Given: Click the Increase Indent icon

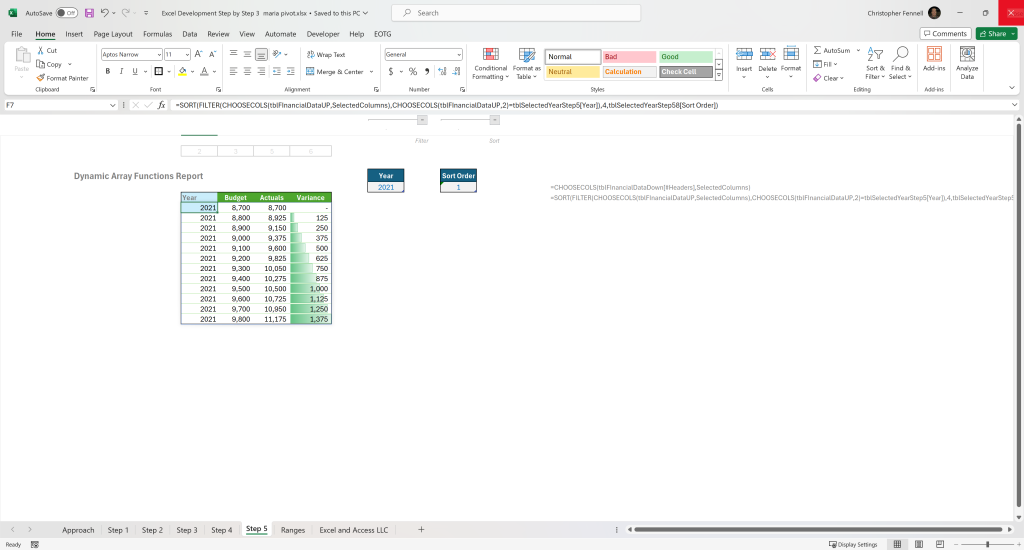Looking at the screenshot, I should (x=291, y=71).
